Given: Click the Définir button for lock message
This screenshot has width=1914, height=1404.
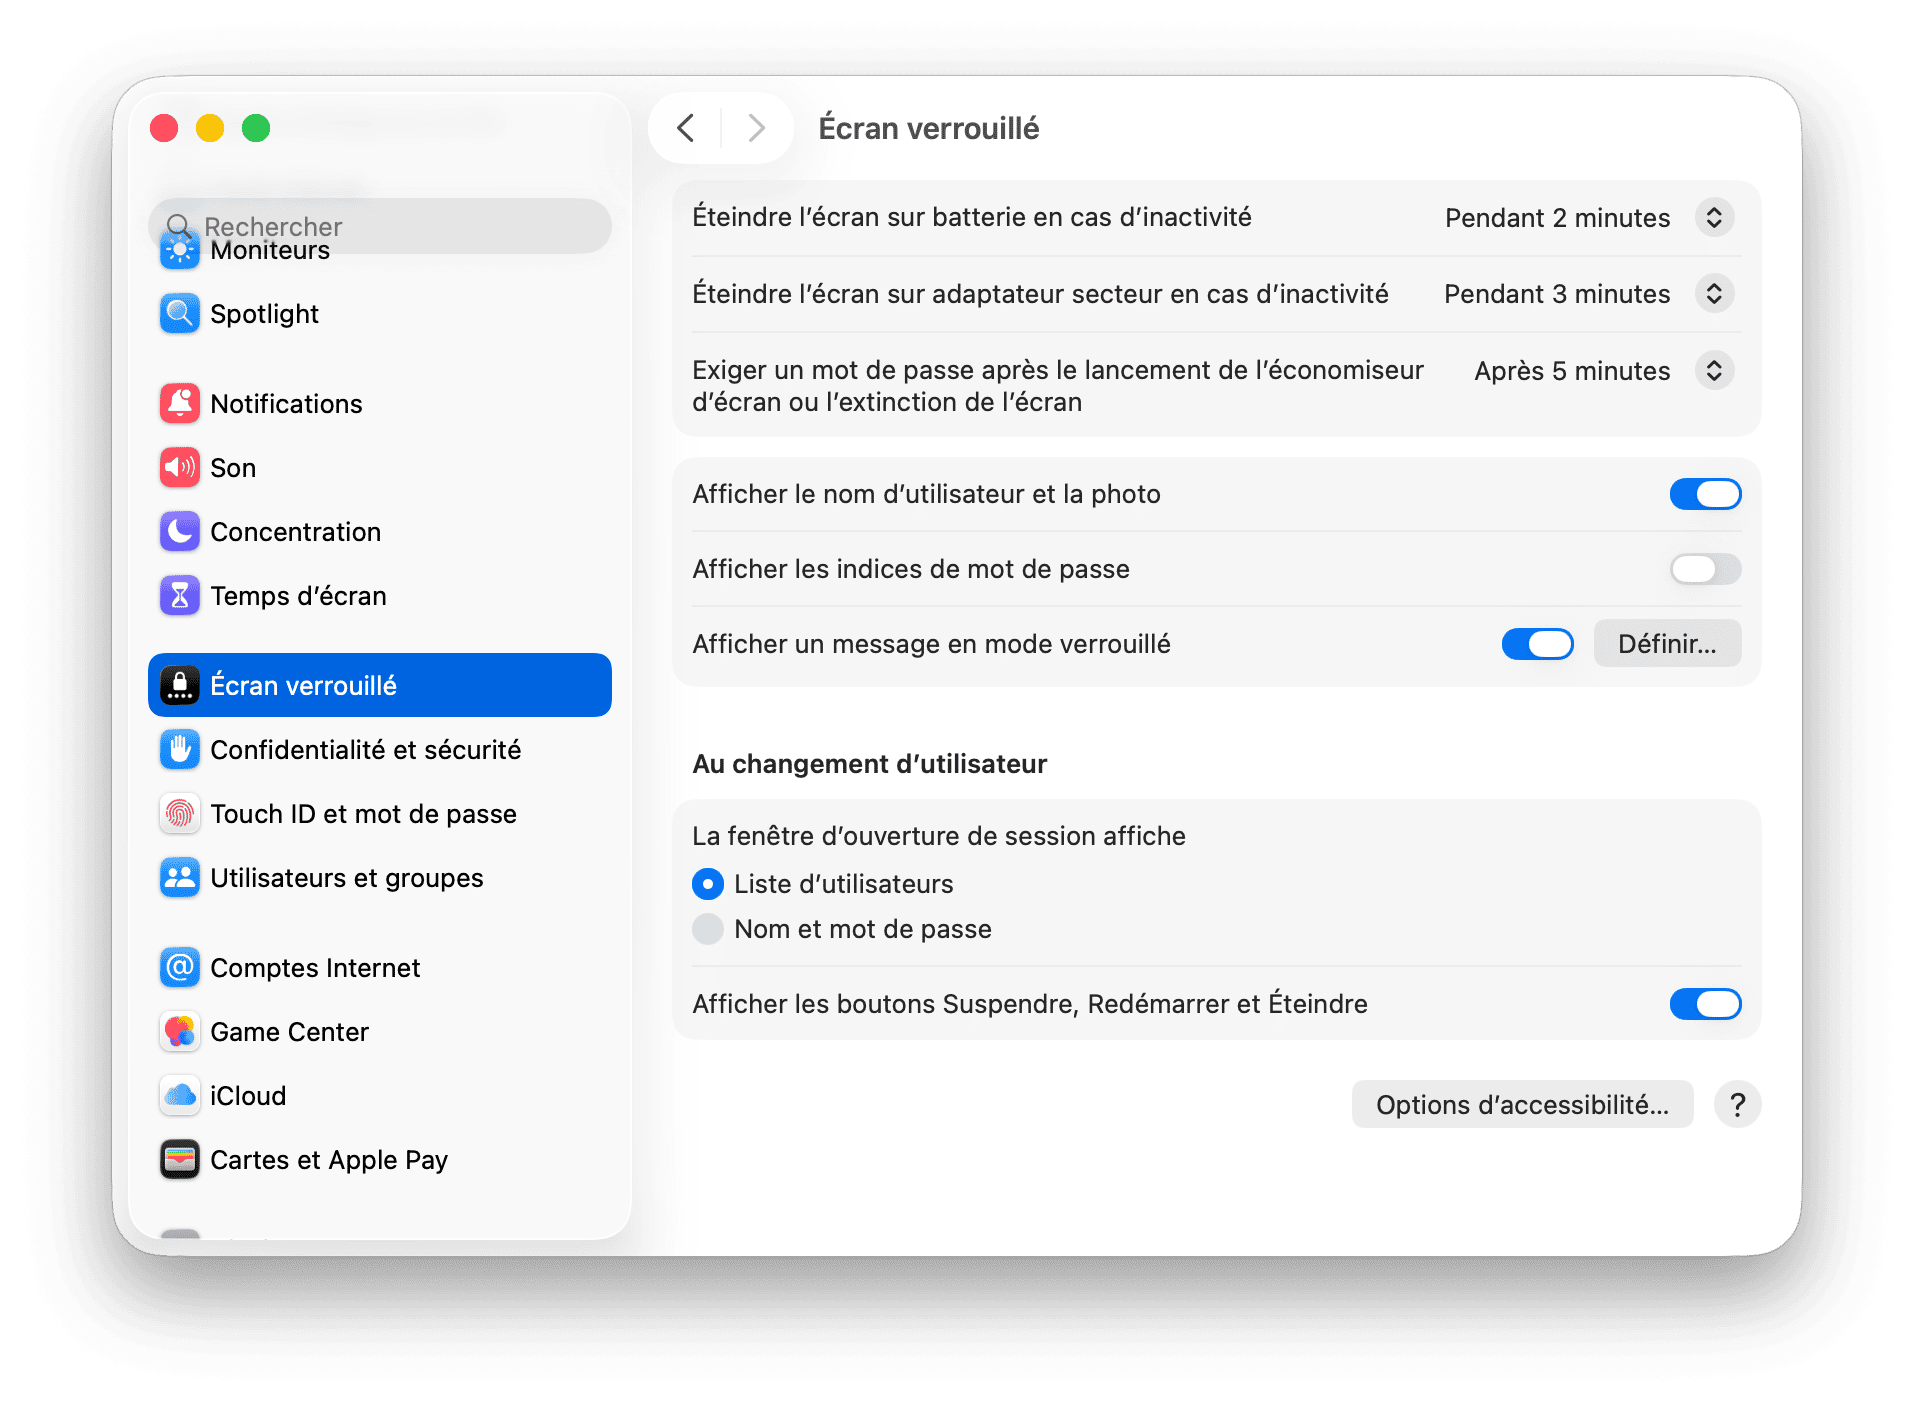Looking at the screenshot, I should click(1666, 643).
